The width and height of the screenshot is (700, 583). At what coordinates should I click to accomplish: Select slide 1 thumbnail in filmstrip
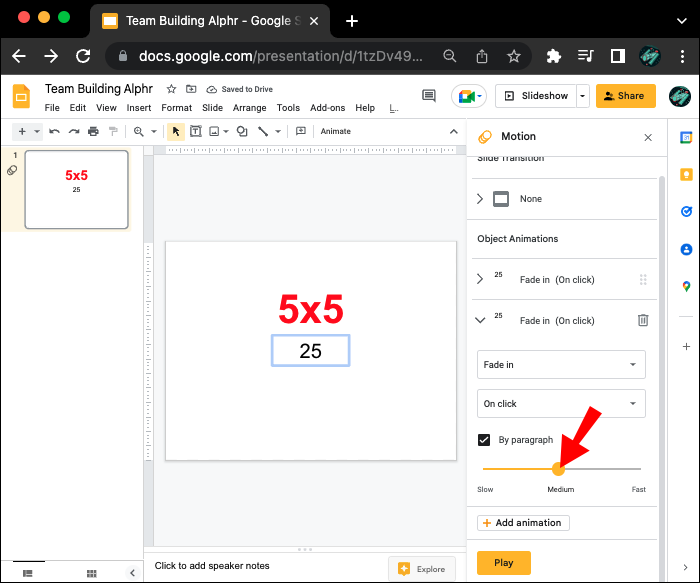click(x=76, y=189)
